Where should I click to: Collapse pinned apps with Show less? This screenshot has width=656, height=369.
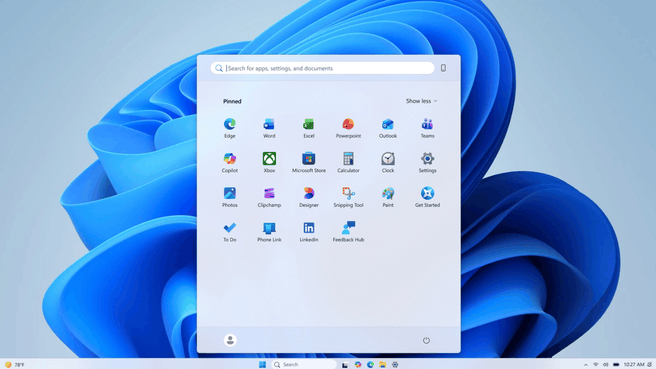[421, 101]
